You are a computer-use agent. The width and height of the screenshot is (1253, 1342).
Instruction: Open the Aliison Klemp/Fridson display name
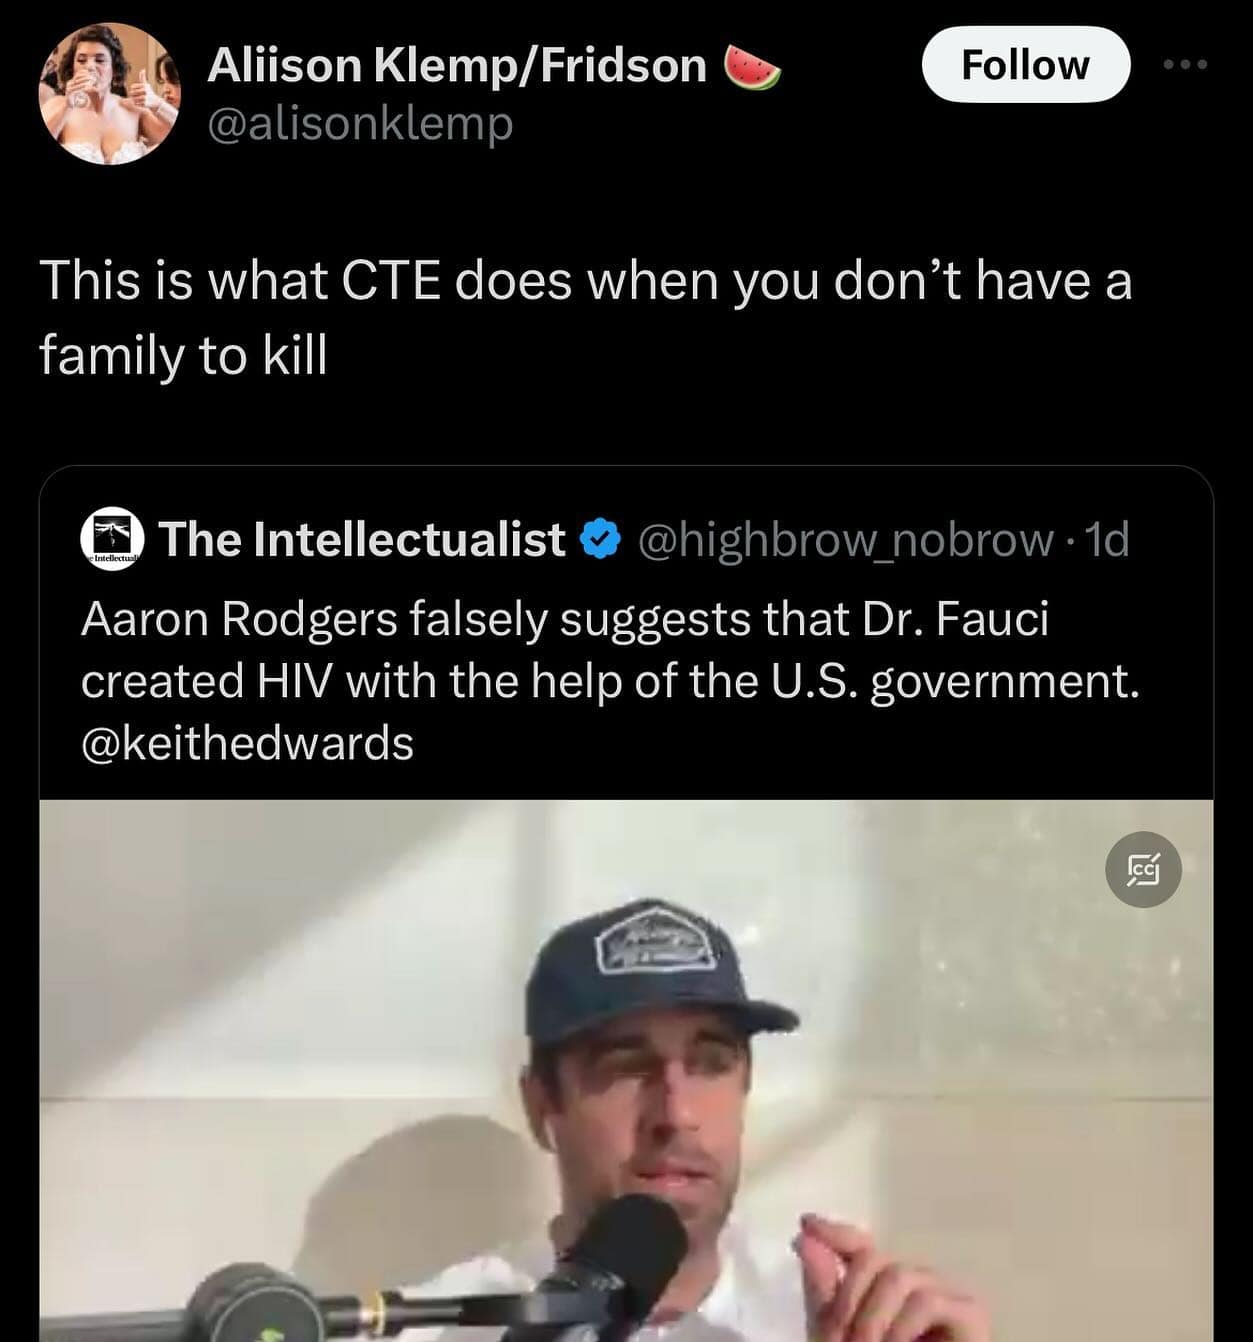click(x=457, y=66)
